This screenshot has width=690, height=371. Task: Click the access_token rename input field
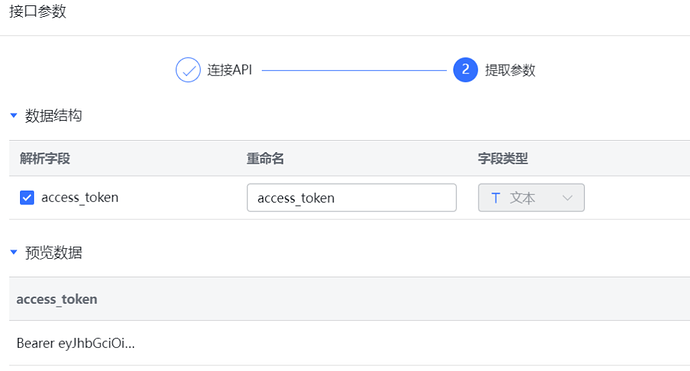tap(352, 198)
